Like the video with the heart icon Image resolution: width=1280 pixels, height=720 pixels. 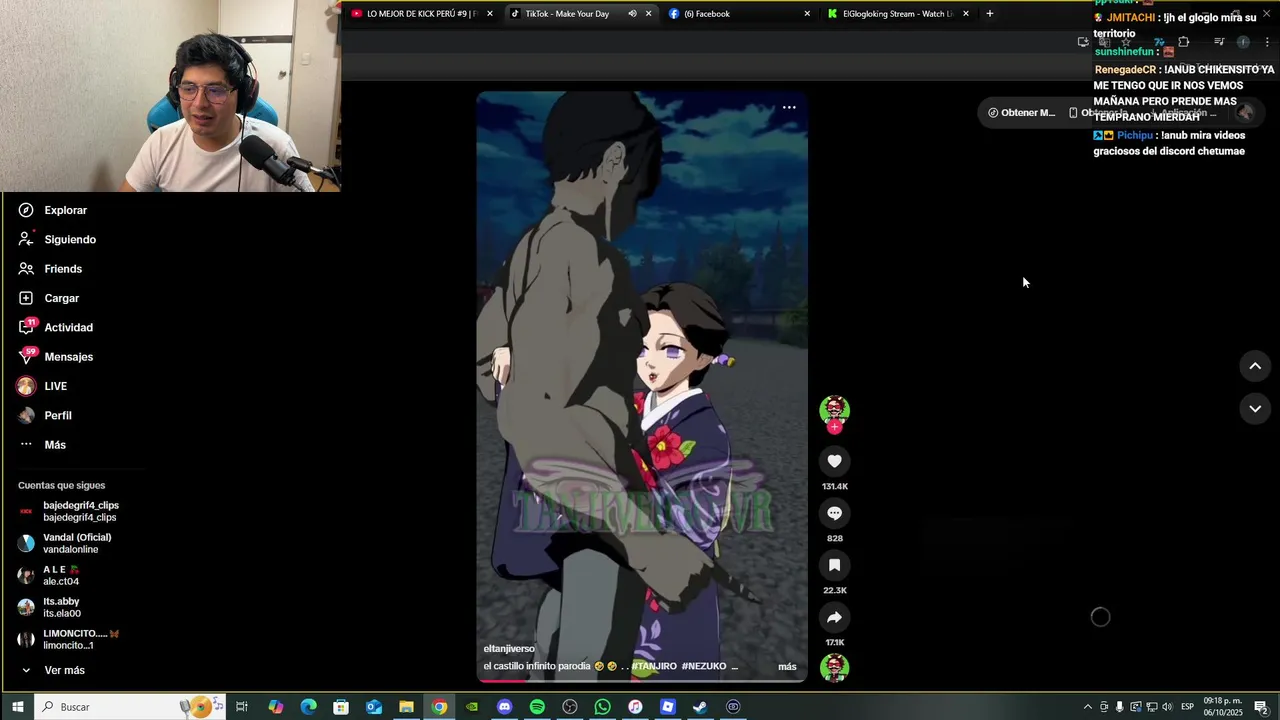pyautogui.click(x=834, y=461)
